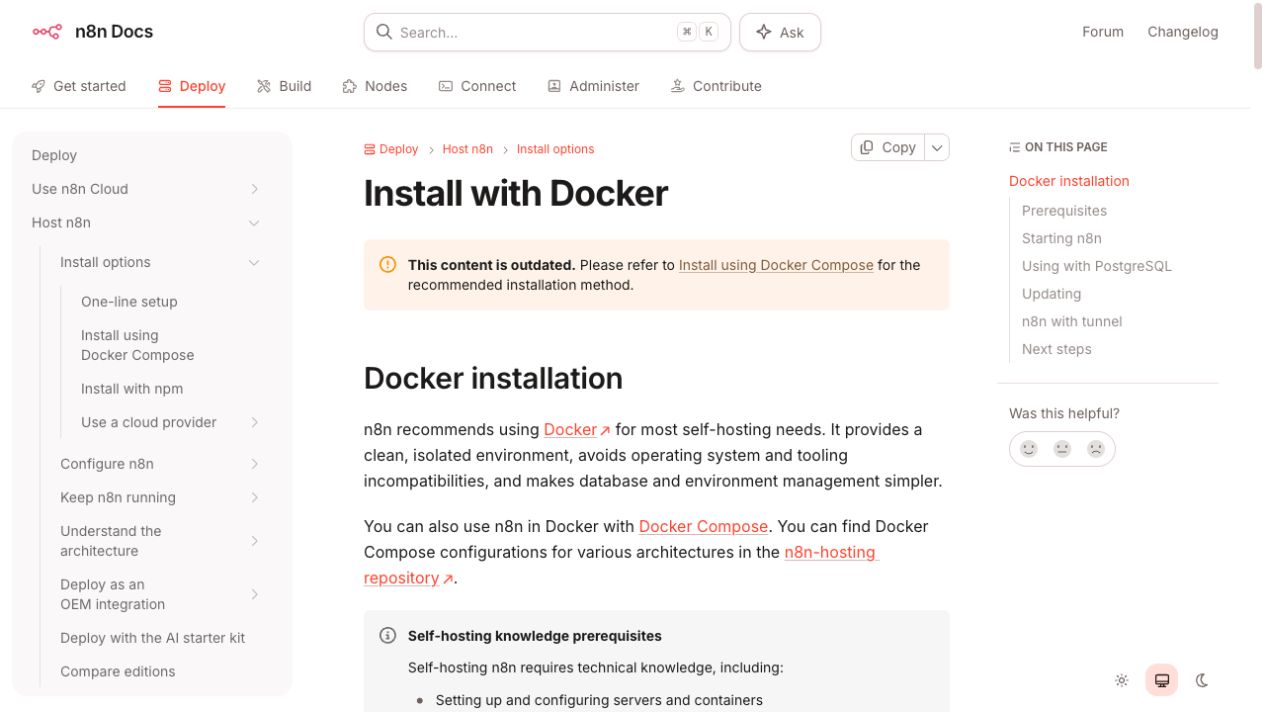Click the search magnifier icon

[x=384, y=32]
